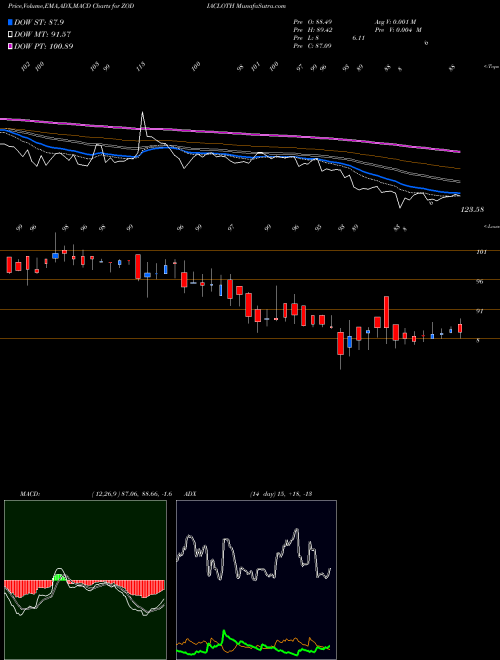Click the 96 price axis label
Viewport: 500px width, 660px height.
click(x=479, y=282)
